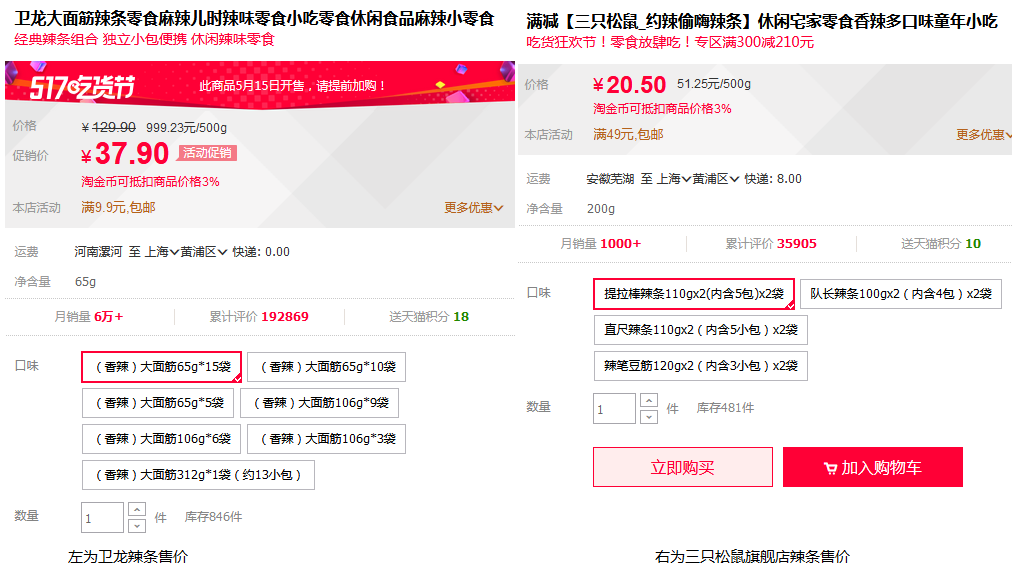Increase quantity in right Three Squirrels listing
1012x579 pixels.
click(649, 400)
